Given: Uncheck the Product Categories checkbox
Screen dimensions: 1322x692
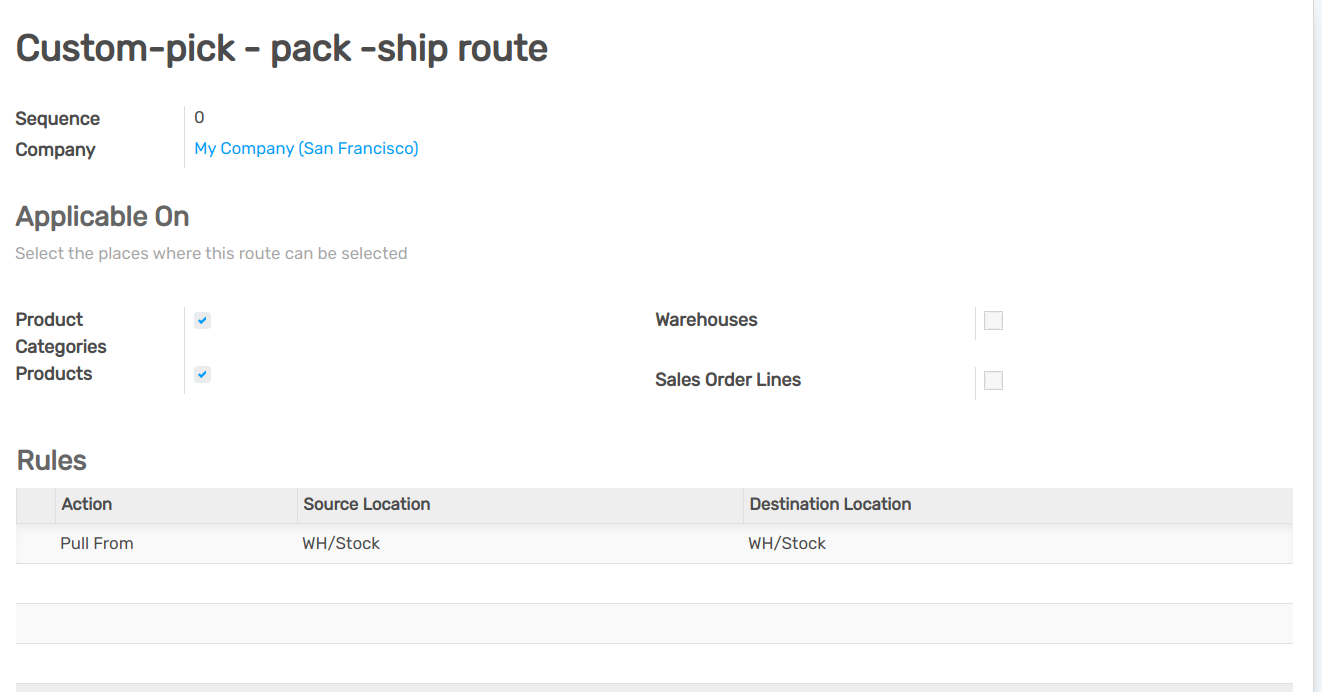Looking at the screenshot, I should tap(202, 321).
